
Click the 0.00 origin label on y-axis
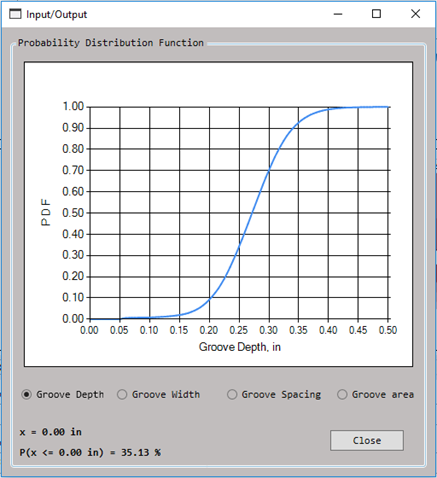pyautogui.click(x=73, y=319)
